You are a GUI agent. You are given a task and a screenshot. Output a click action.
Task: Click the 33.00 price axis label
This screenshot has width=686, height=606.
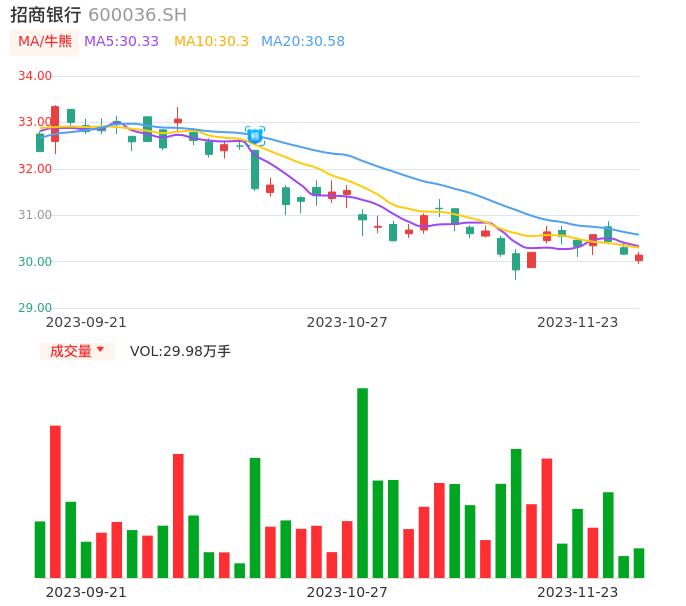34,122
